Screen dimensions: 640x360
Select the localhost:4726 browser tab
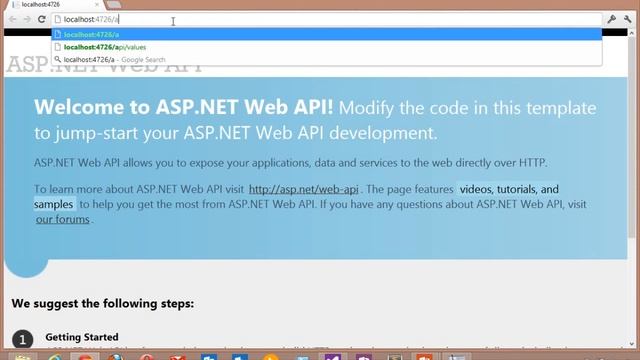coord(55,4)
